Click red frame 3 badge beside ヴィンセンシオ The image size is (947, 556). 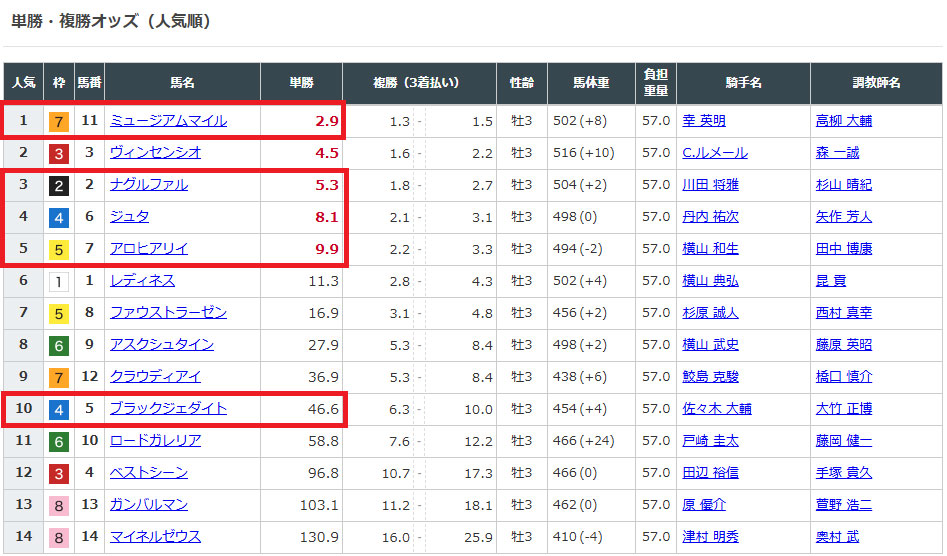point(59,153)
